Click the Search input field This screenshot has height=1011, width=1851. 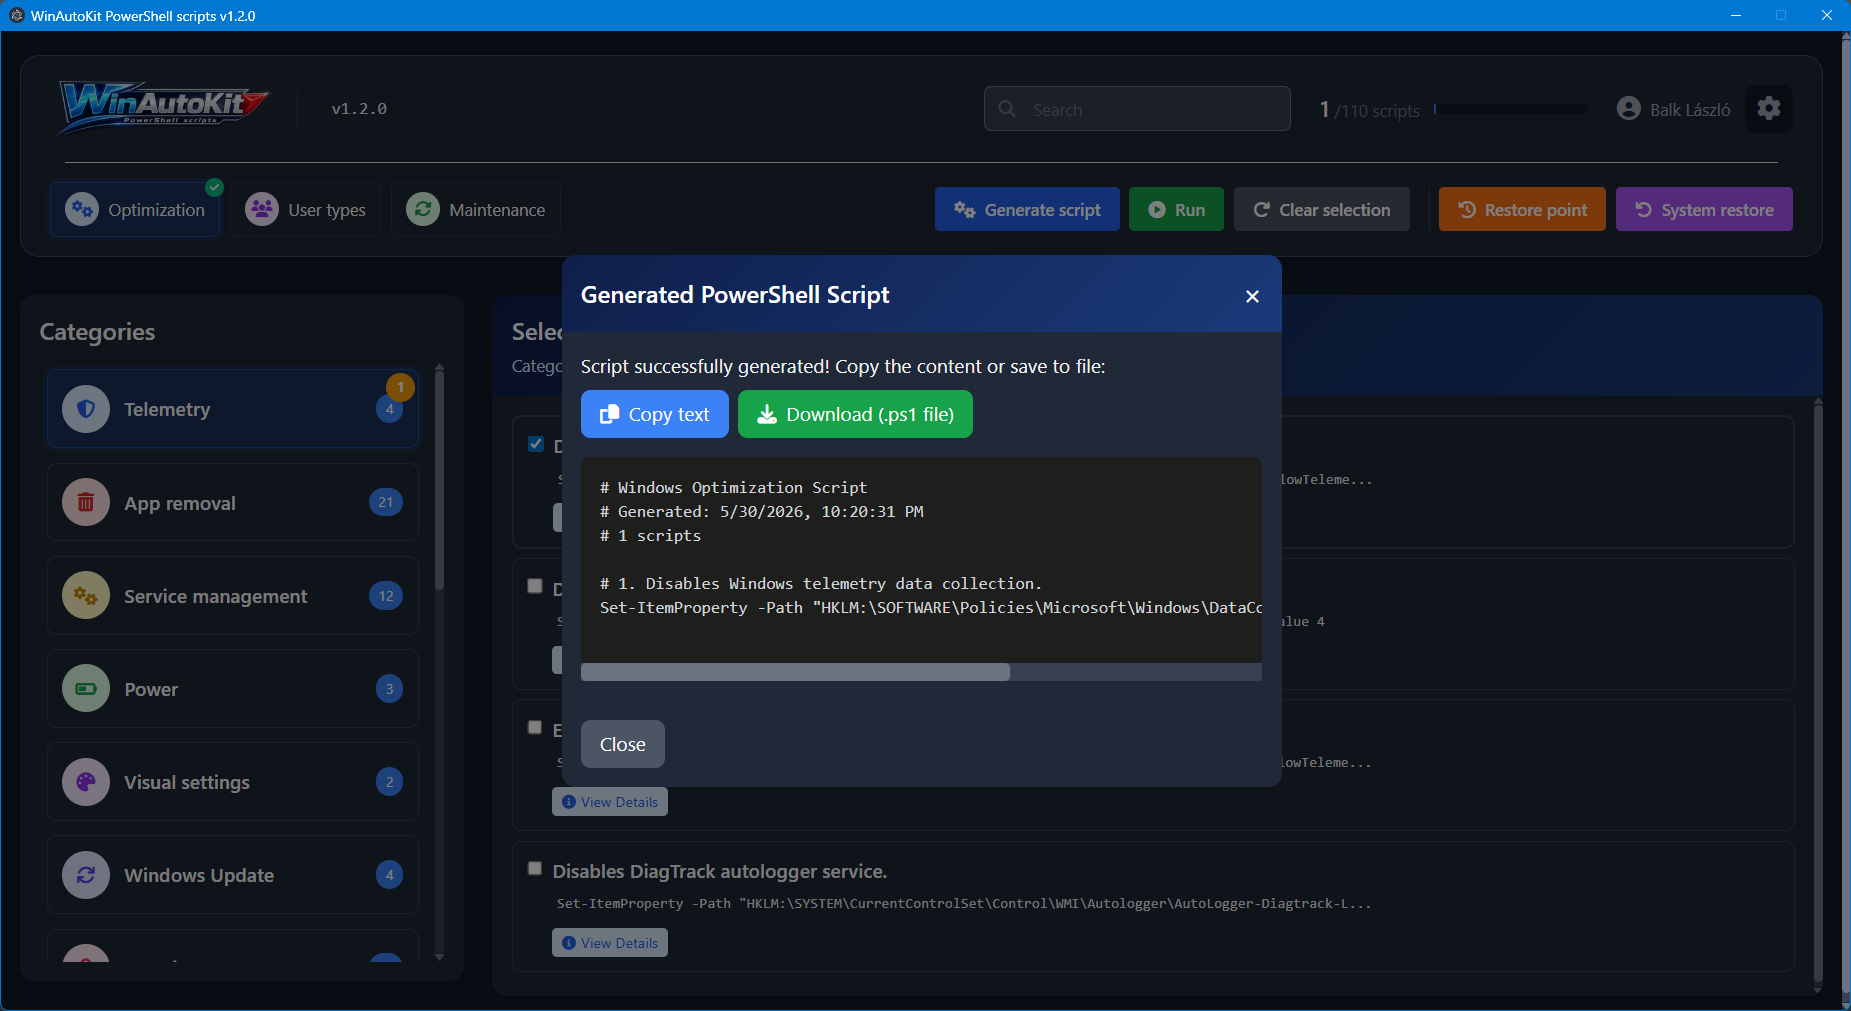click(x=1137, y=108)
